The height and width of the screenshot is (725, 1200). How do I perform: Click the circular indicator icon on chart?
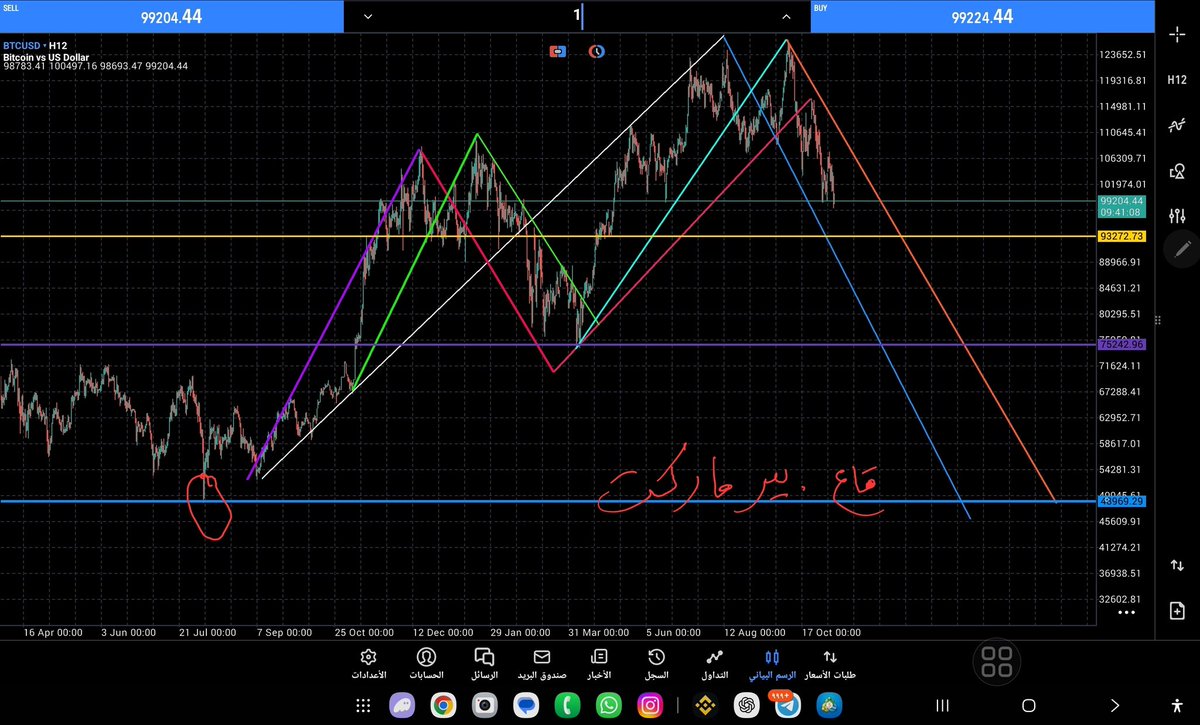click(x=596, y=51)
